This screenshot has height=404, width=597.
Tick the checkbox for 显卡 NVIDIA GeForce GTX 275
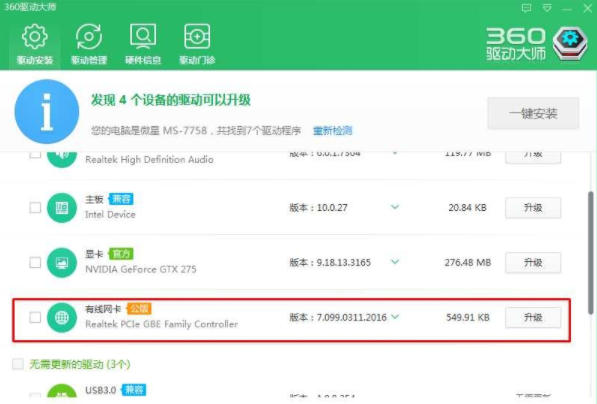coord(35,262)
